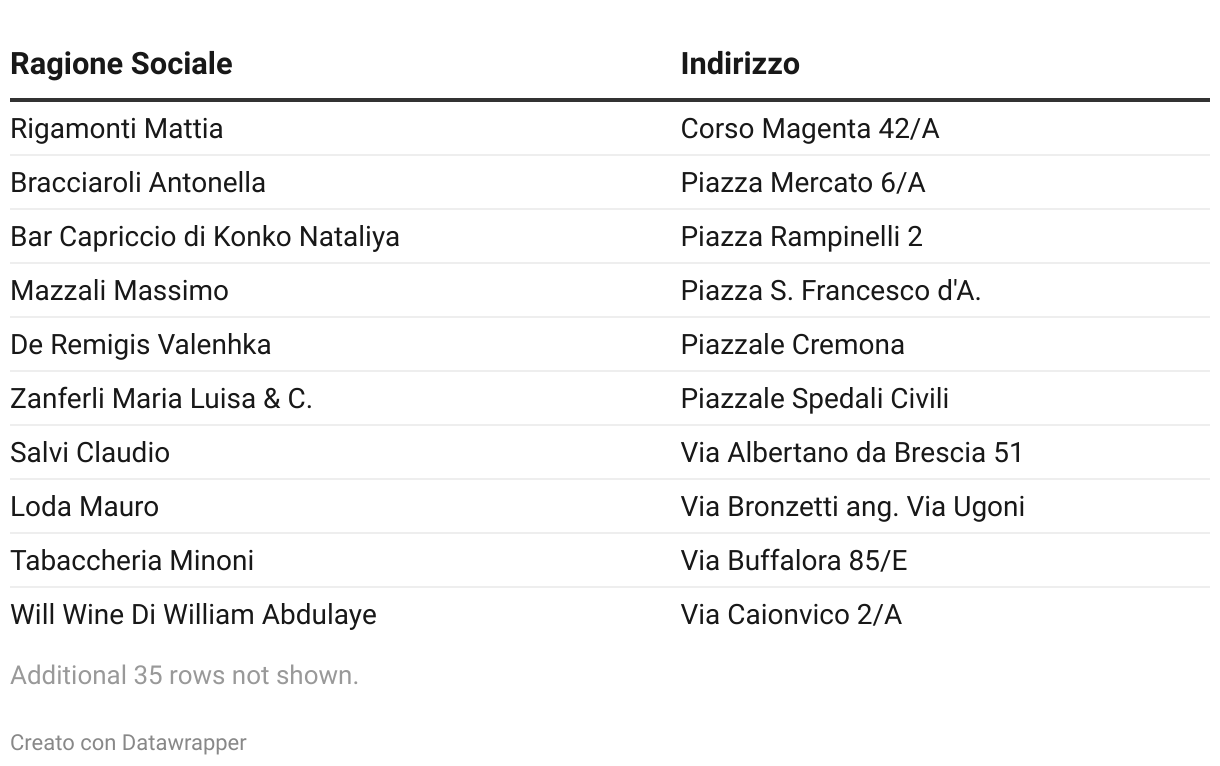Select the Via Buffalora 85/E address
Screen dimensions: 1220x766
pyautogui.click(x=794, y=560)
